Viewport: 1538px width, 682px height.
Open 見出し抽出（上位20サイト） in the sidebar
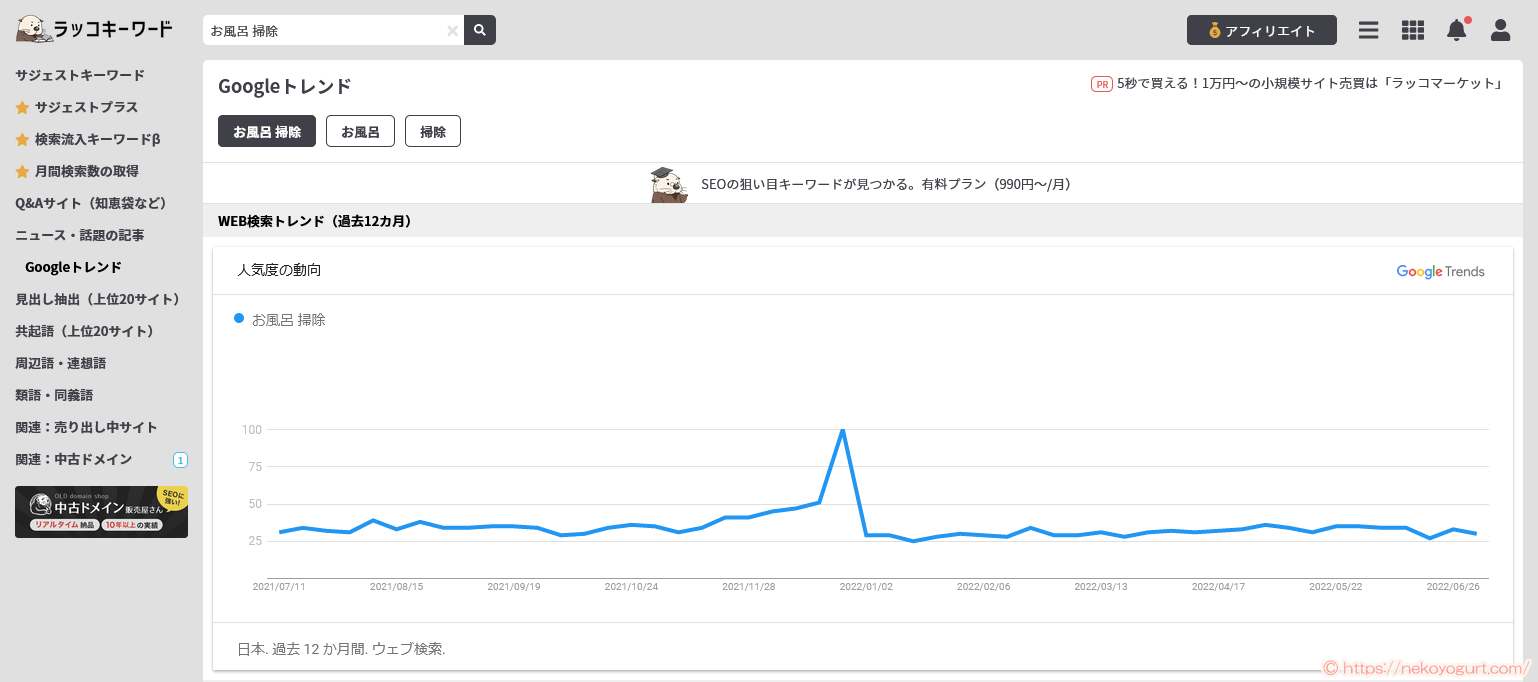(98, 299)
